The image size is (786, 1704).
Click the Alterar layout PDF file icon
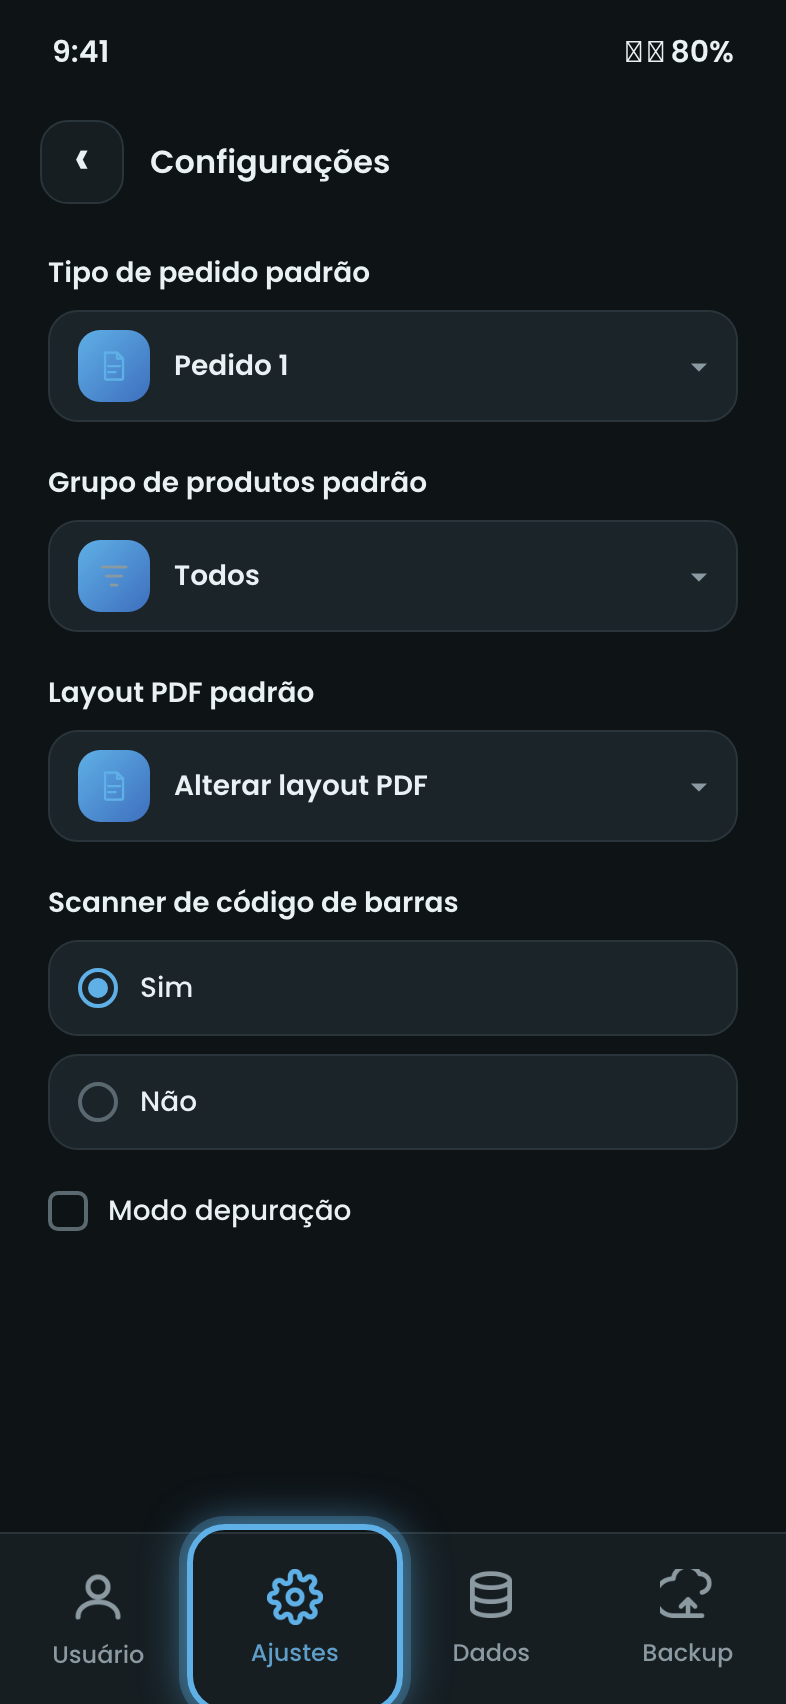114,786
